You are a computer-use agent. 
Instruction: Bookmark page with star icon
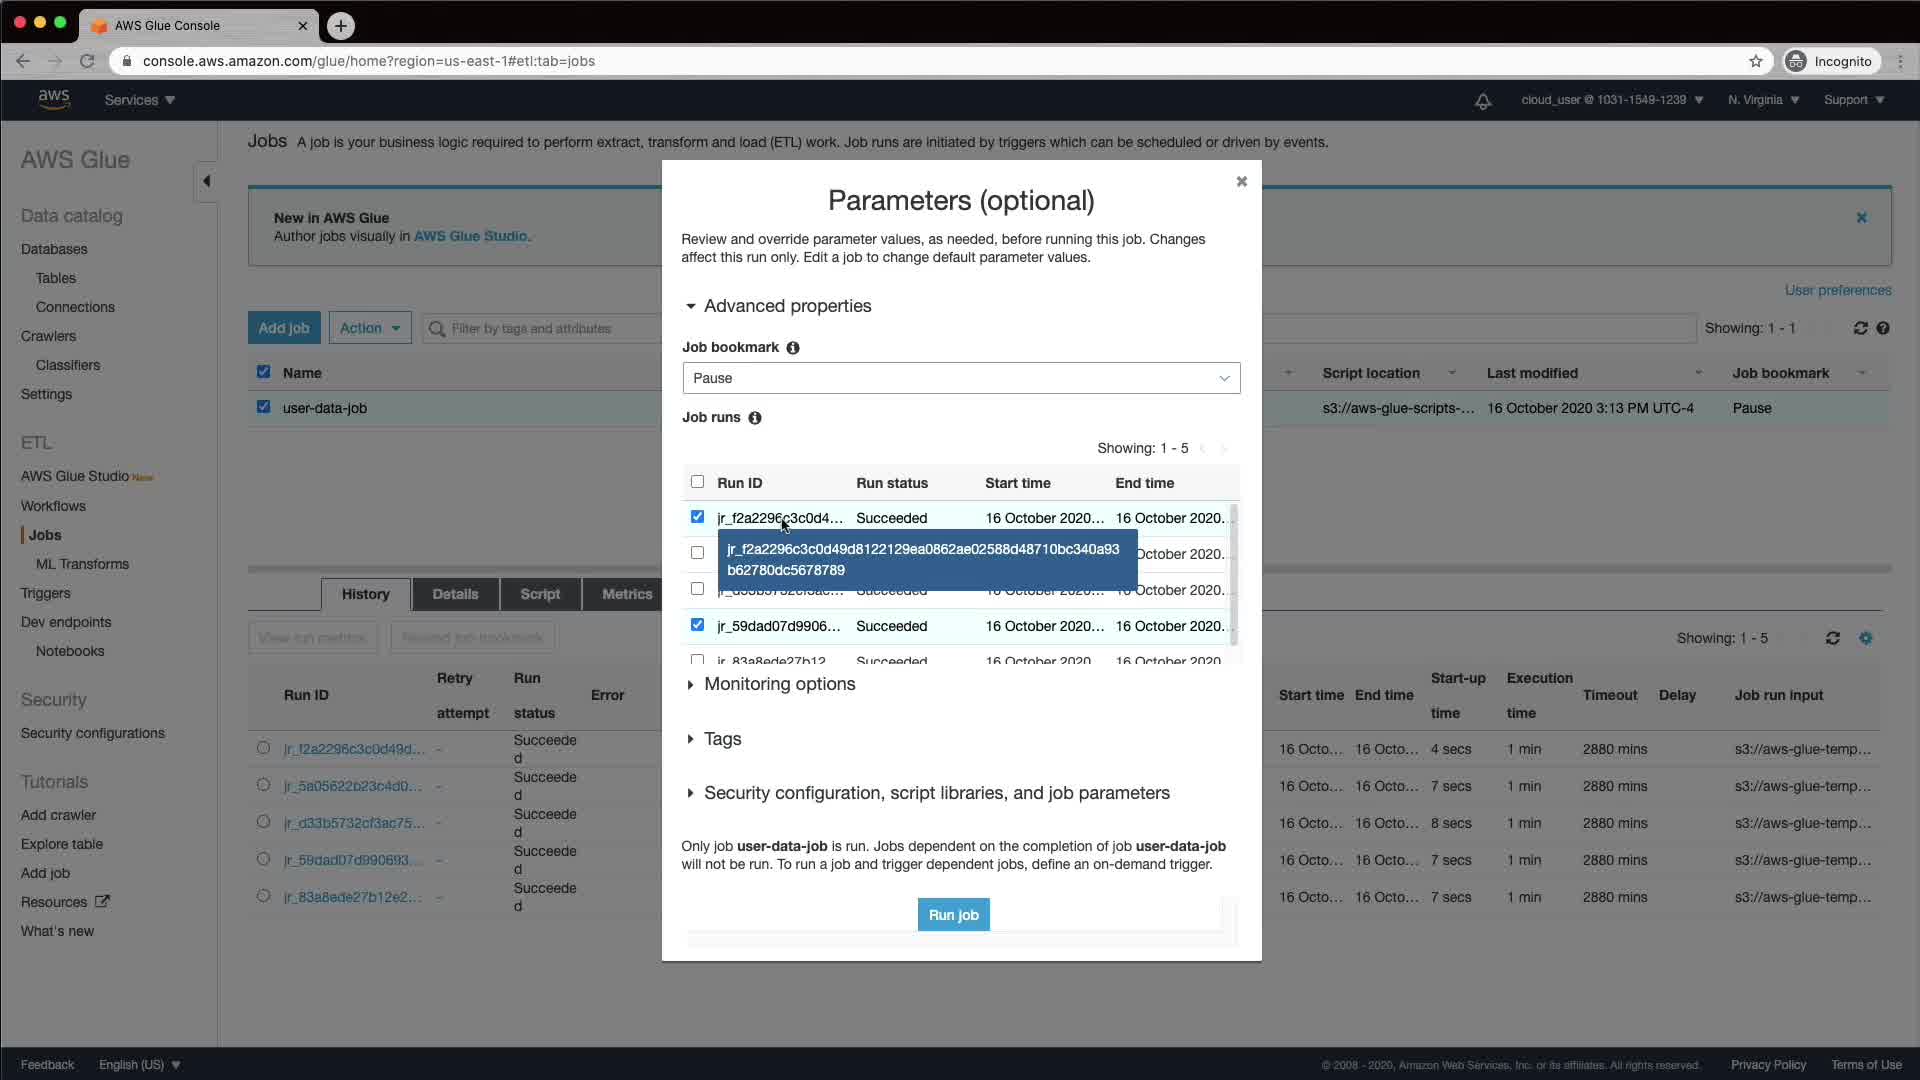point(1756,61)
